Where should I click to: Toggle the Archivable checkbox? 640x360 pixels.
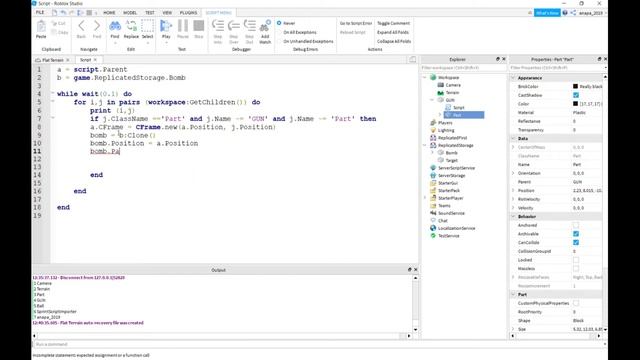click(576, 234)
